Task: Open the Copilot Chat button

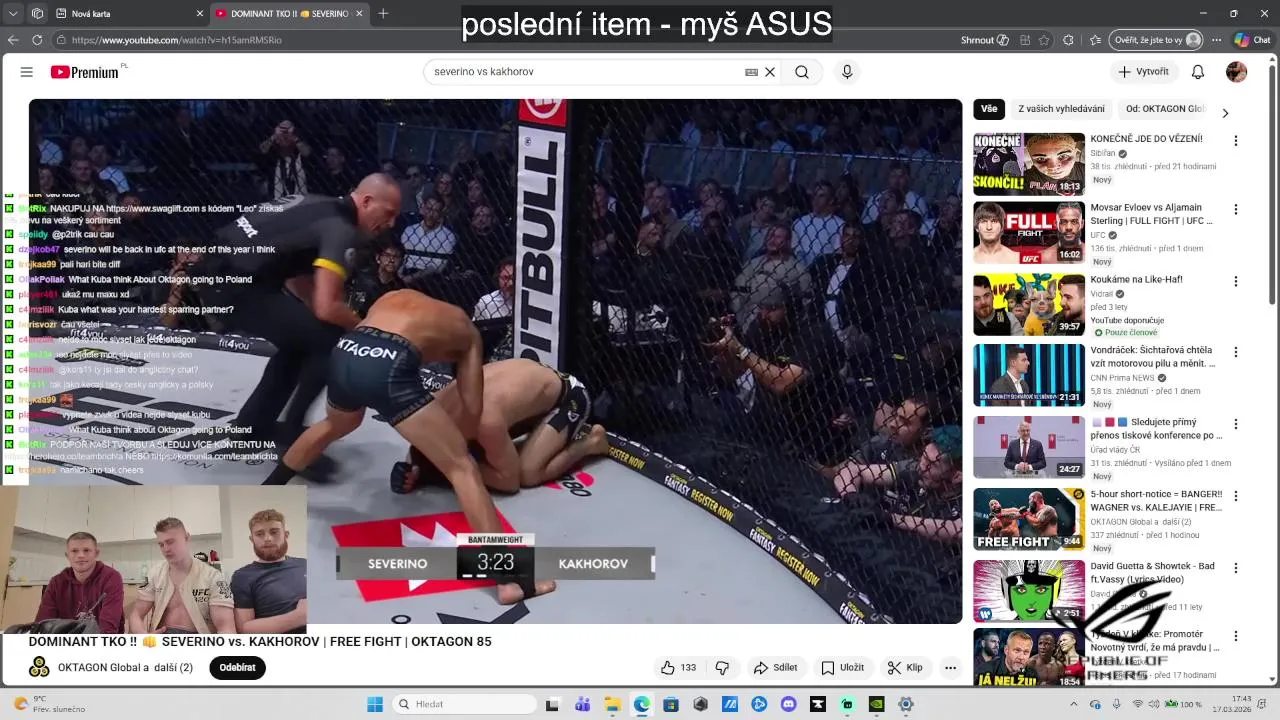Action: pos(1252,40)
